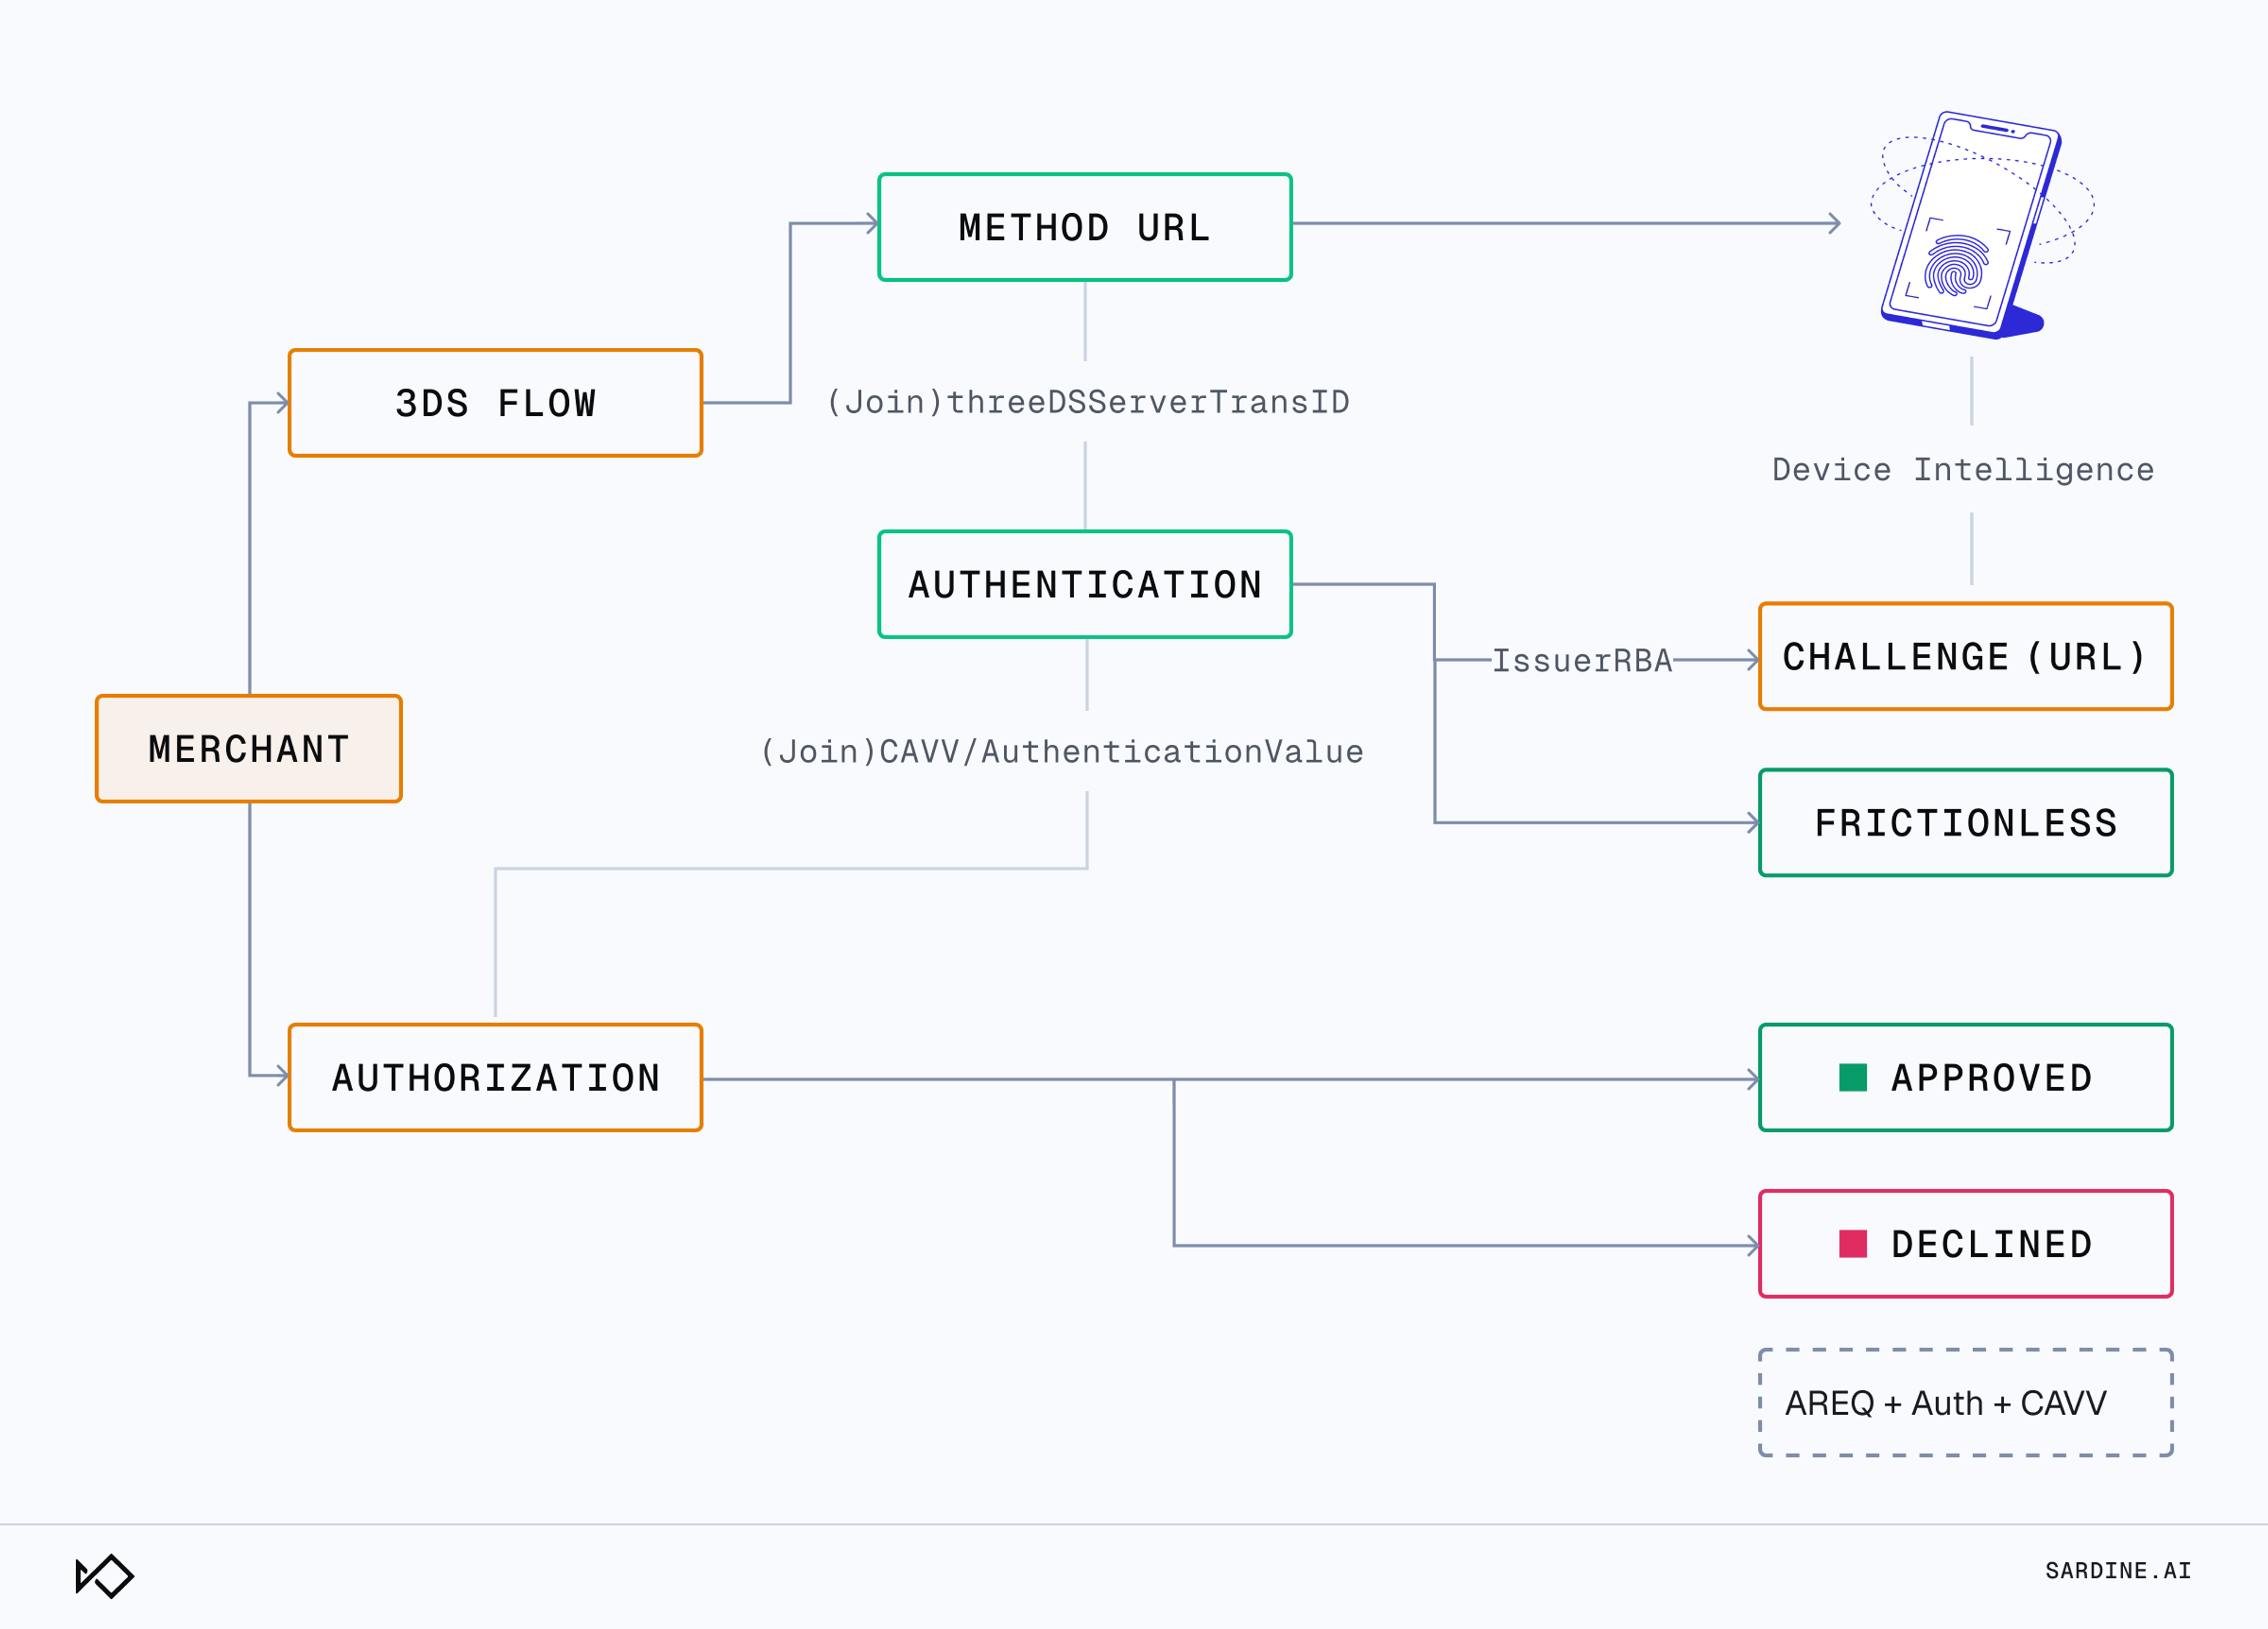Select the 3DS FLOW box
This screenshot has height=1629, width=2268.
tap(495, 403)
